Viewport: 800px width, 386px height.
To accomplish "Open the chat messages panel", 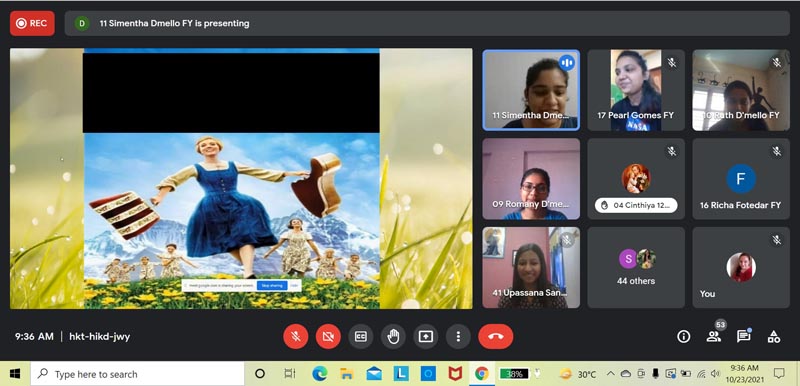I will coord(743,337).
